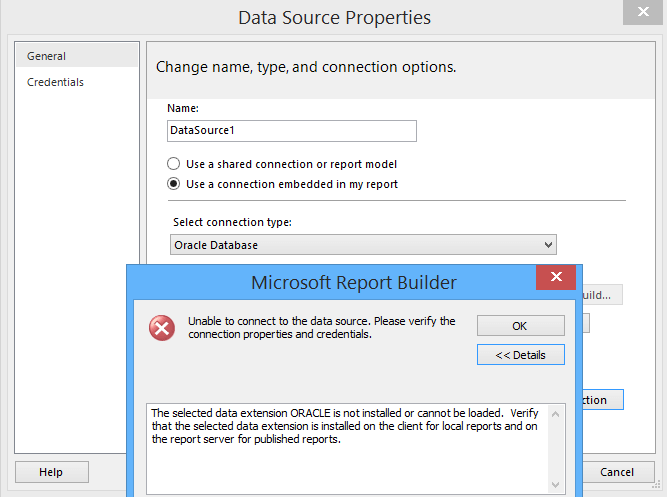Screen dimensions: 667x497
Task: Click the red error icon in dialog
Action: coord(162,328)
